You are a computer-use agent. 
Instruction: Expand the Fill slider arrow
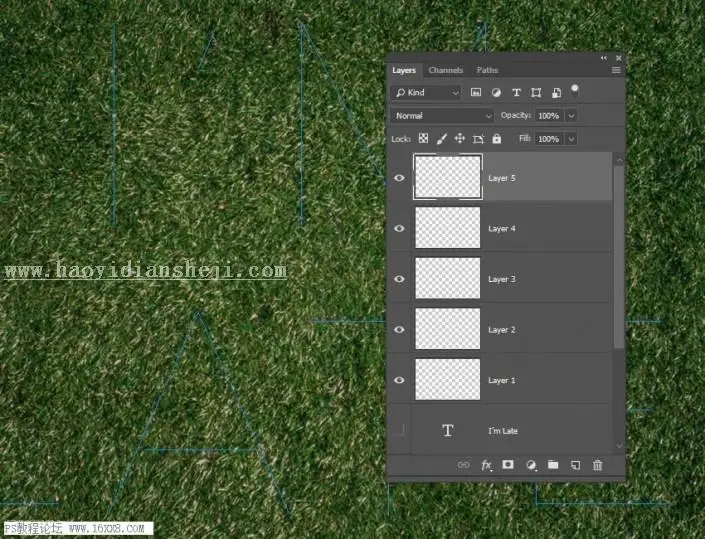click(x=571, y=139)
